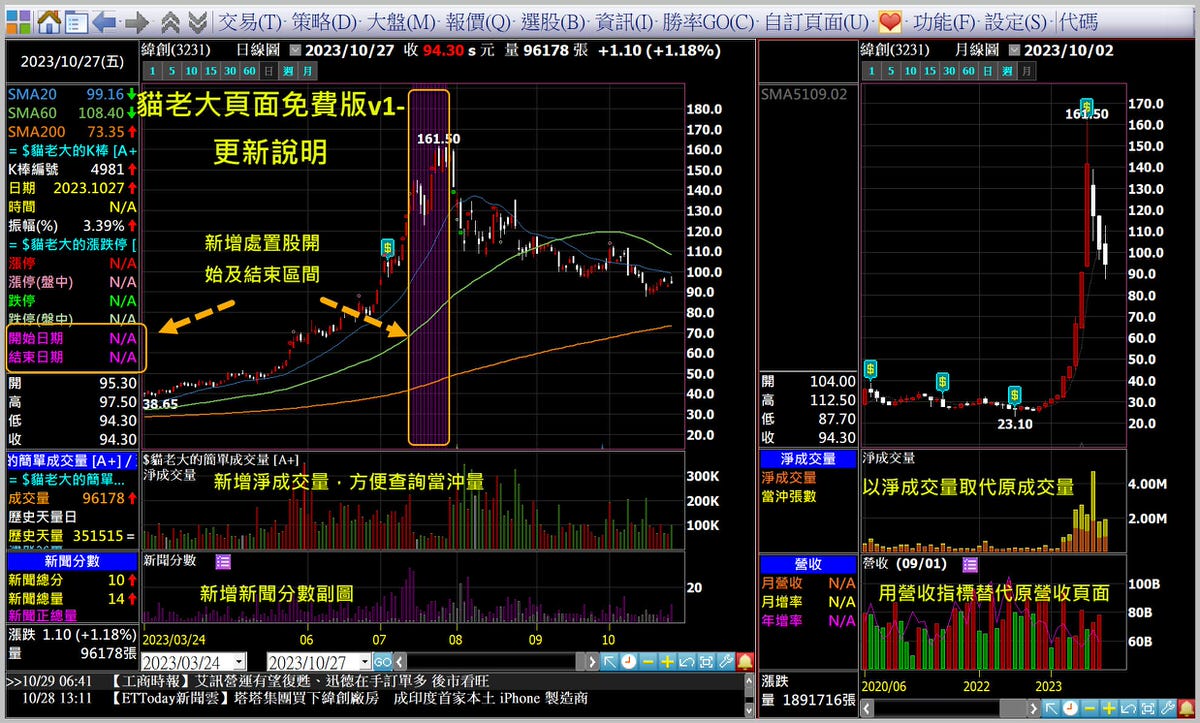Click the wrench settings icon below daily chart
The width and height of the screenshot is (1200, 723).
click(x=726, y=661)
